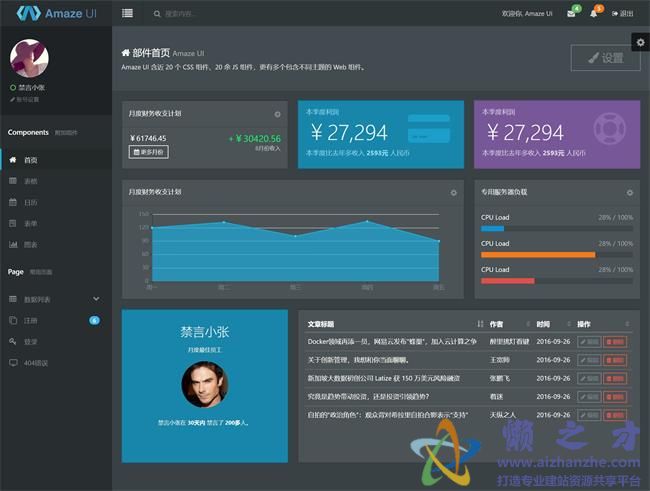Open the envelope messages icon
Viewport: 650px width, 491px height.
571,14
